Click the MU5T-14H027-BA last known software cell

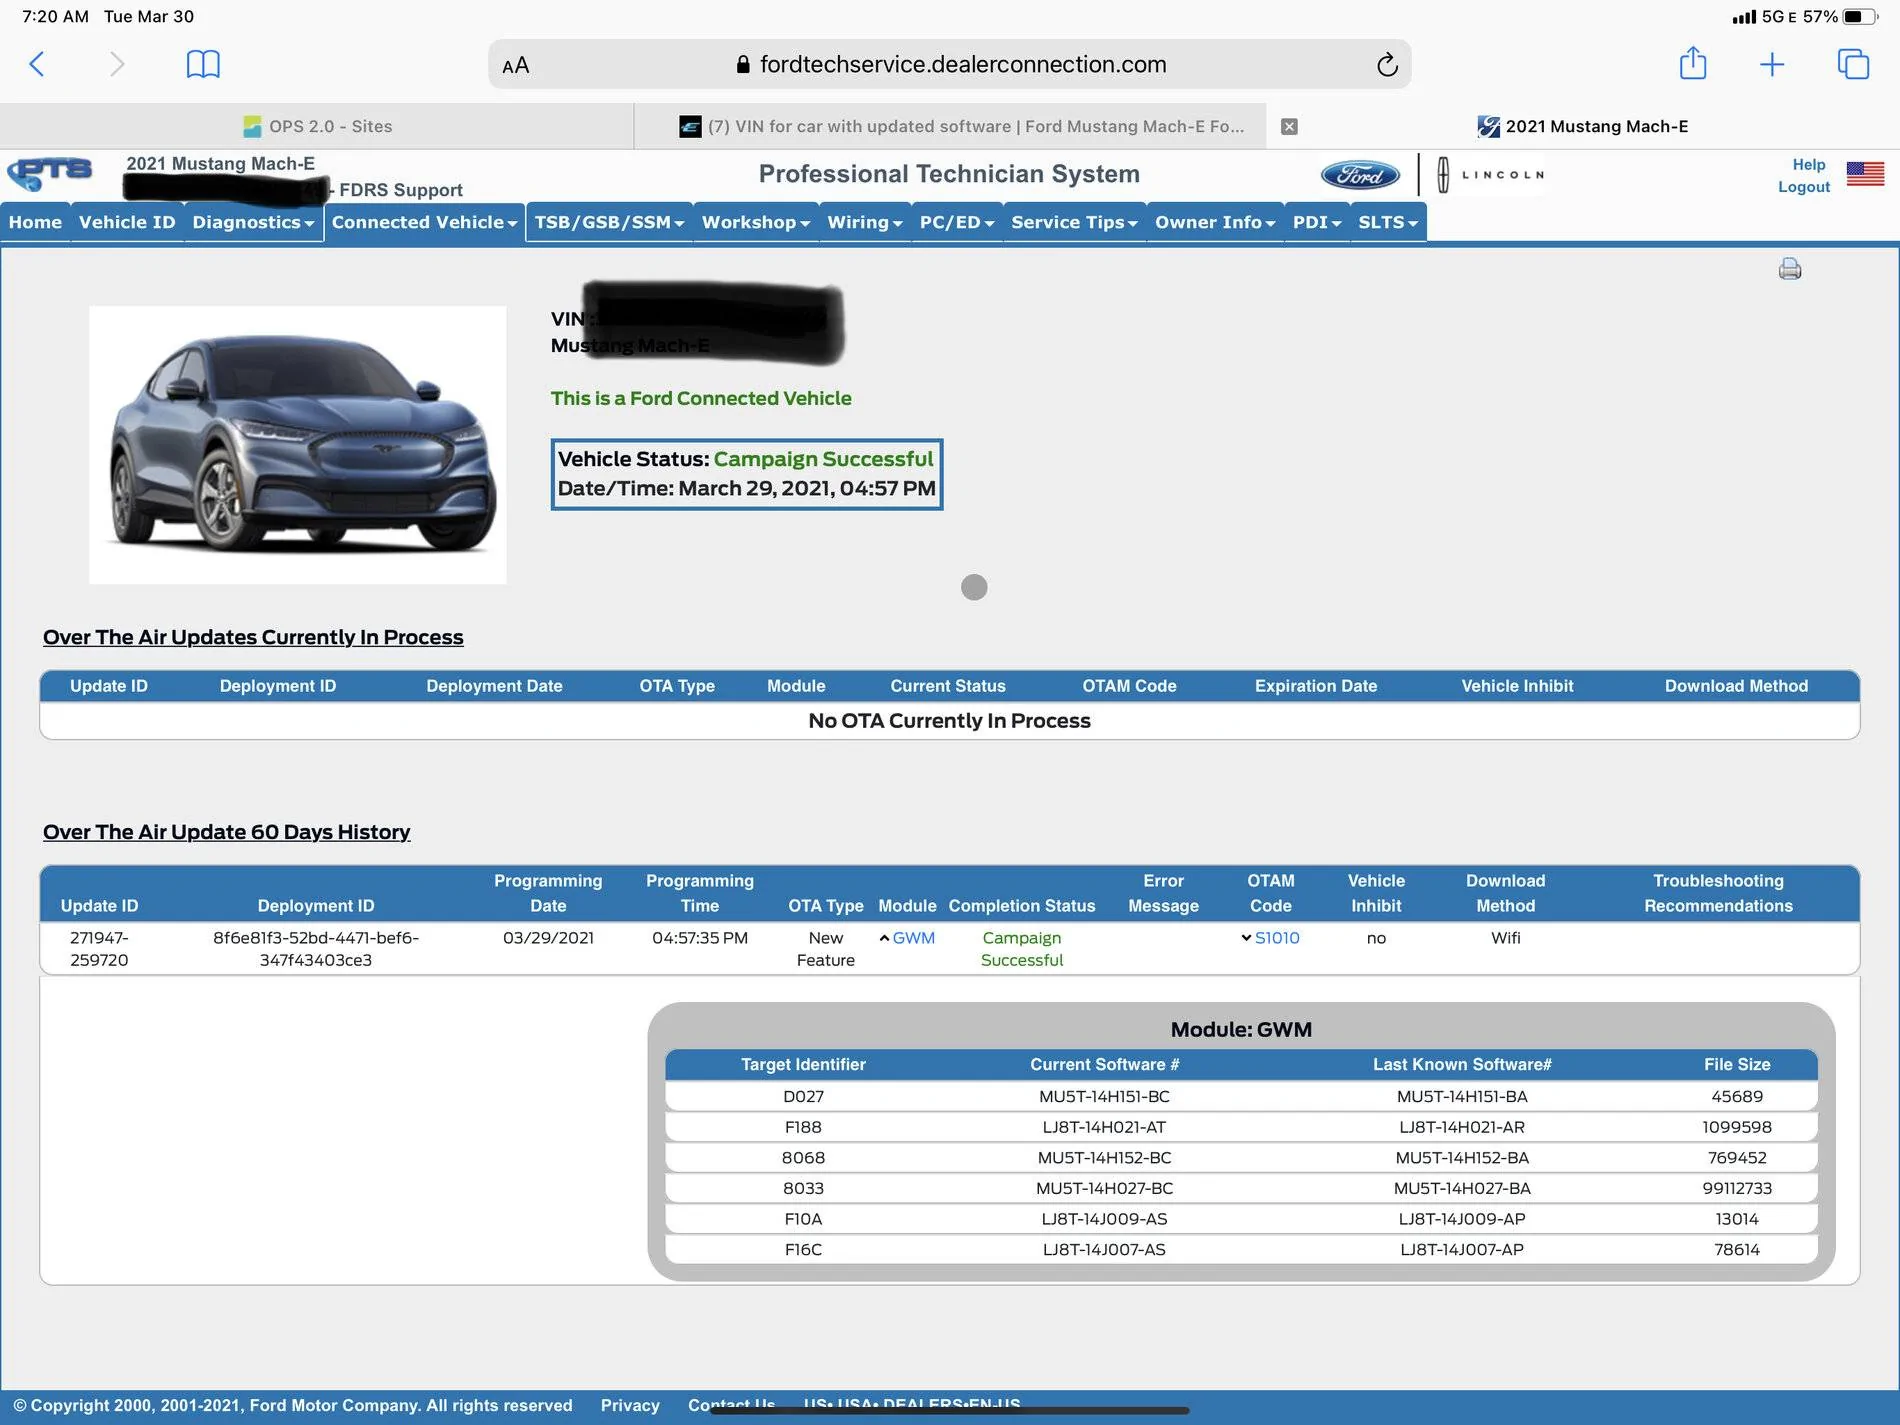(1462, 1188)
